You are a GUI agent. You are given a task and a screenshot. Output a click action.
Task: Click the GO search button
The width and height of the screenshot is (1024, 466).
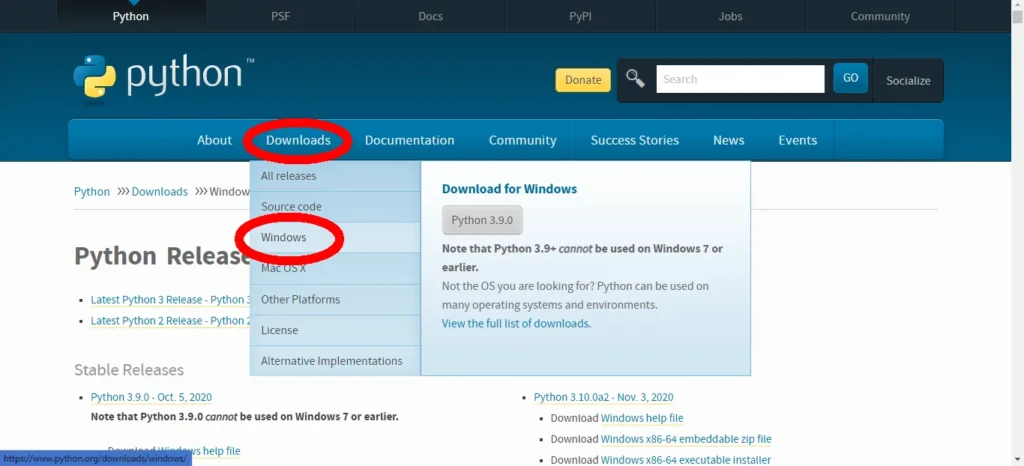pyautogui.click(x=850, y=78)
